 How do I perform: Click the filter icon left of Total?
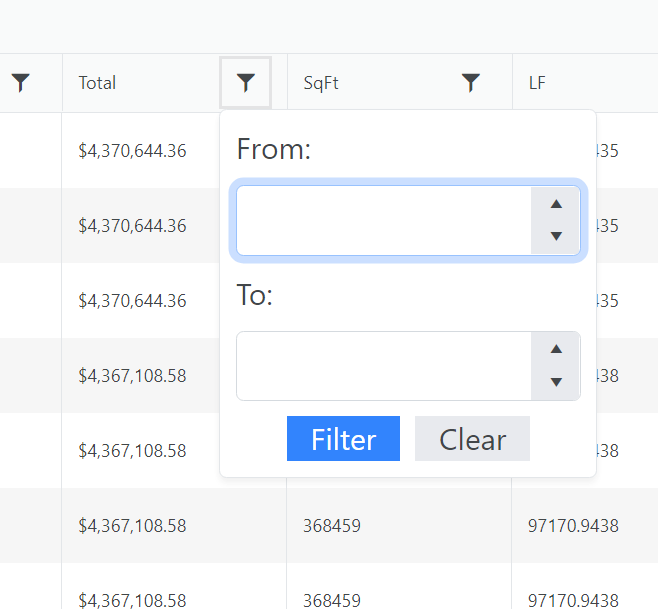click(20, 83)
